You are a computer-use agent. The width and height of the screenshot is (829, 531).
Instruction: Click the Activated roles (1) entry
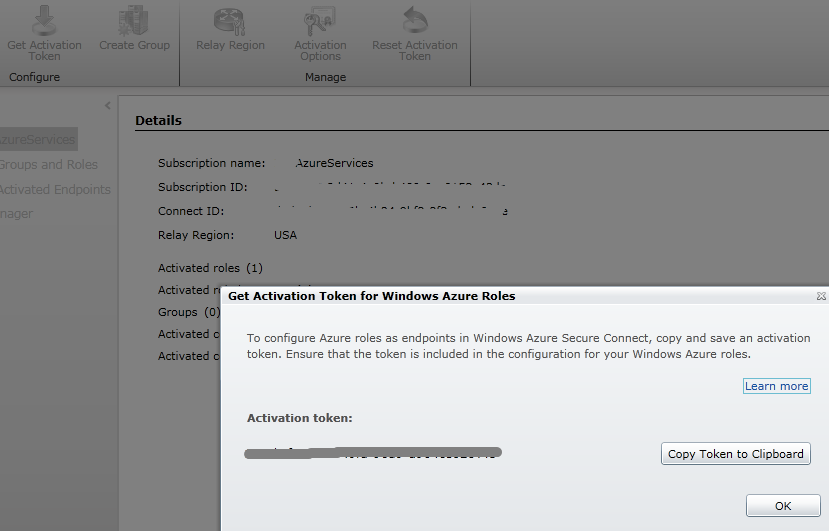[x=210, y=268]
